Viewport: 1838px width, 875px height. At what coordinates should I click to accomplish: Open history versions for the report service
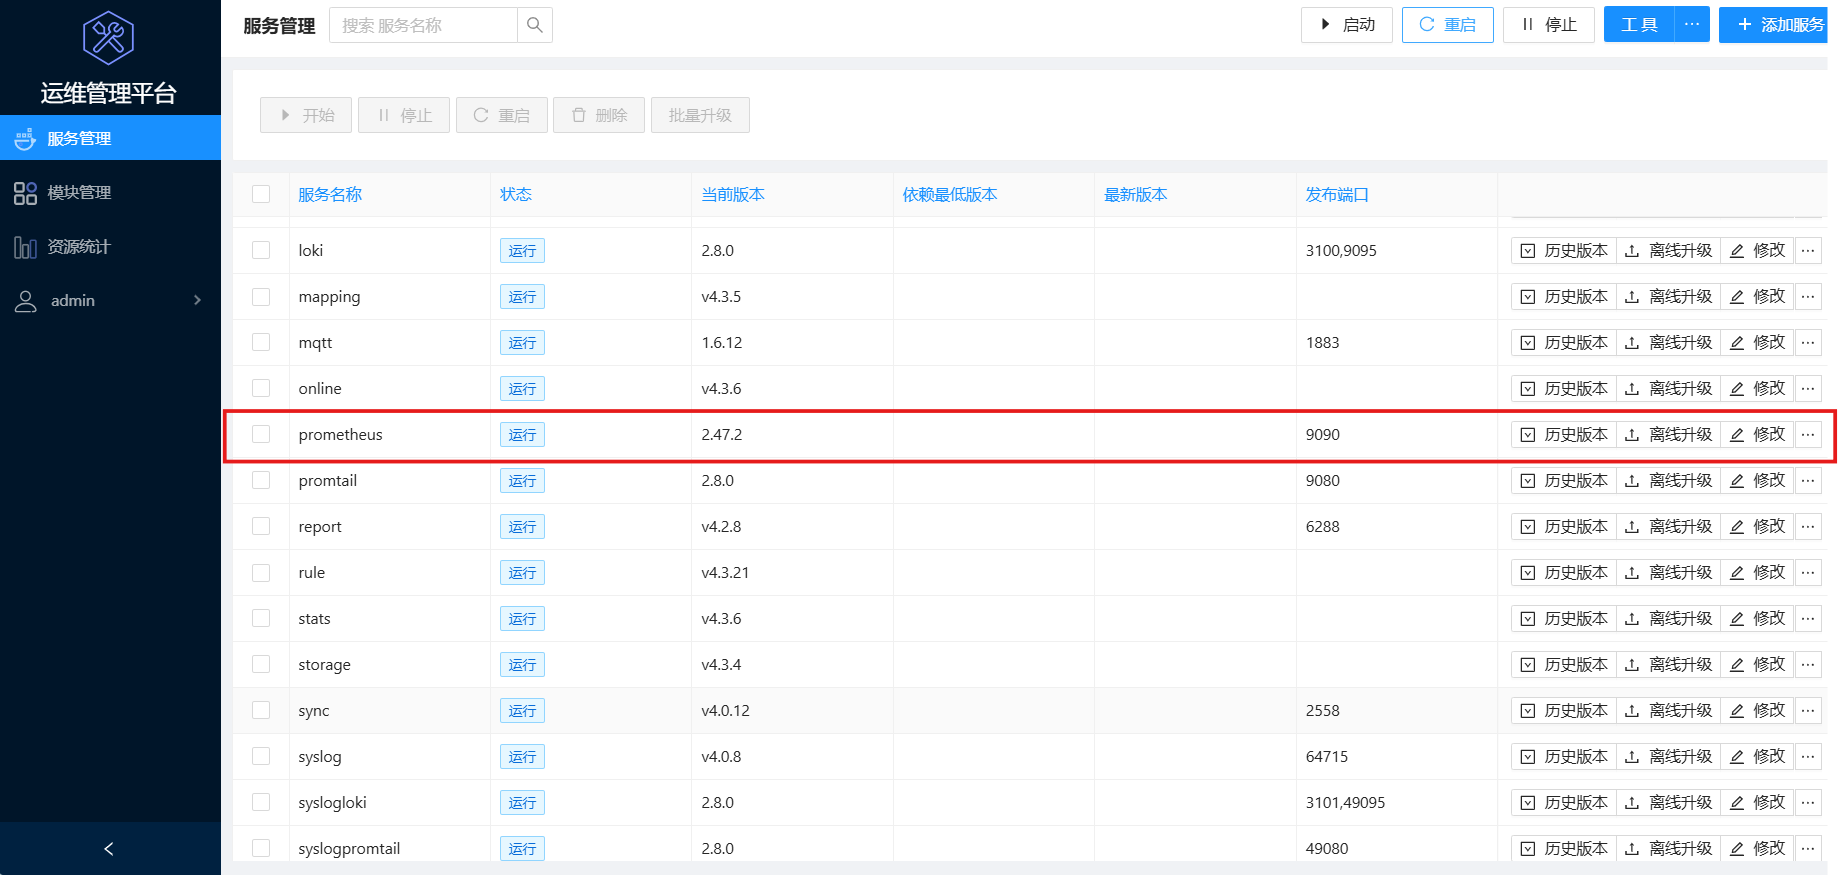[1564, 527]
